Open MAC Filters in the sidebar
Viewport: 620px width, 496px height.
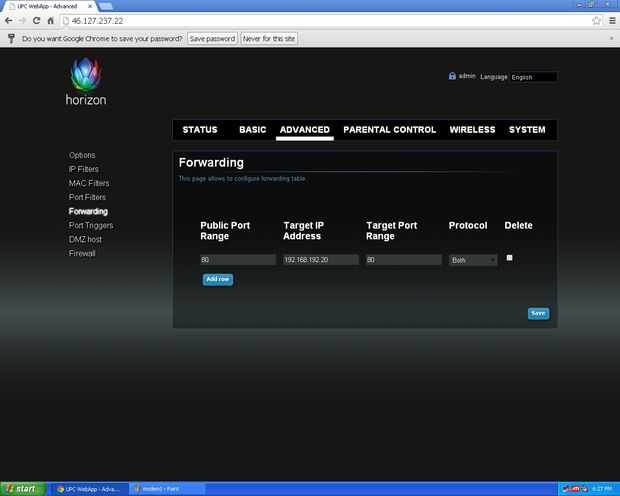click(89, 183)
